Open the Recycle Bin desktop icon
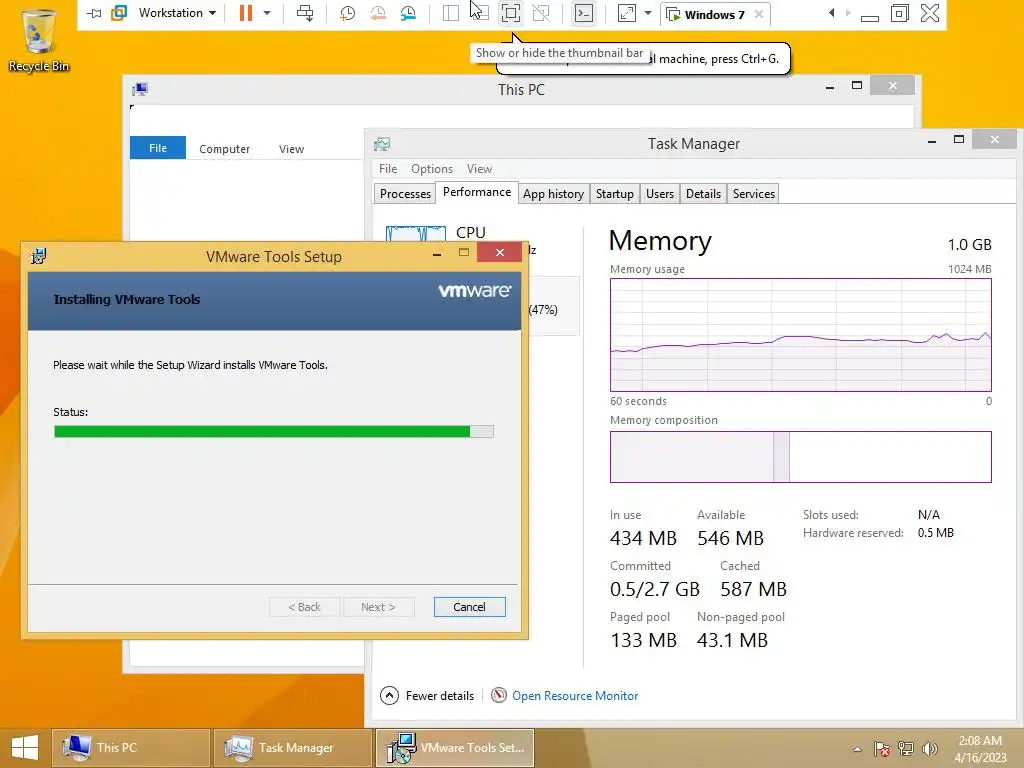Image resolution: width=1024 pixels, height=768 pixels. 39,39
